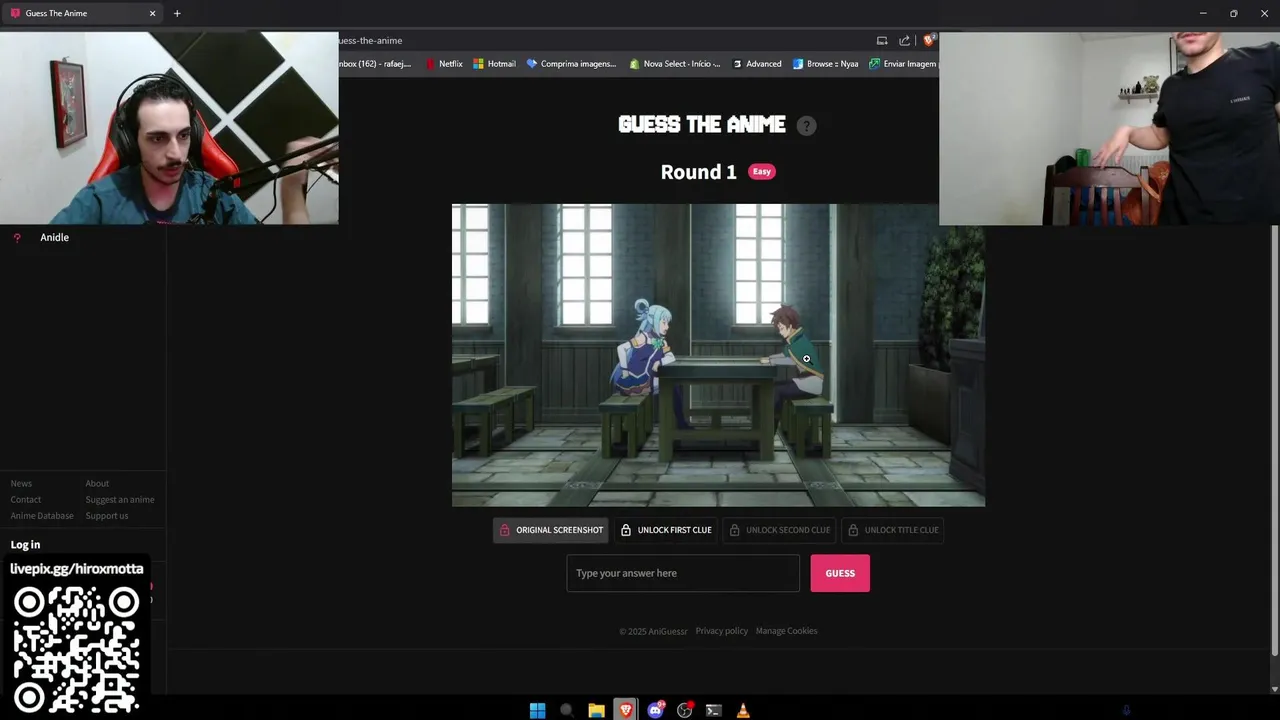
Task: Open the Manage Cookies footer link
Action: pos(786,631)
